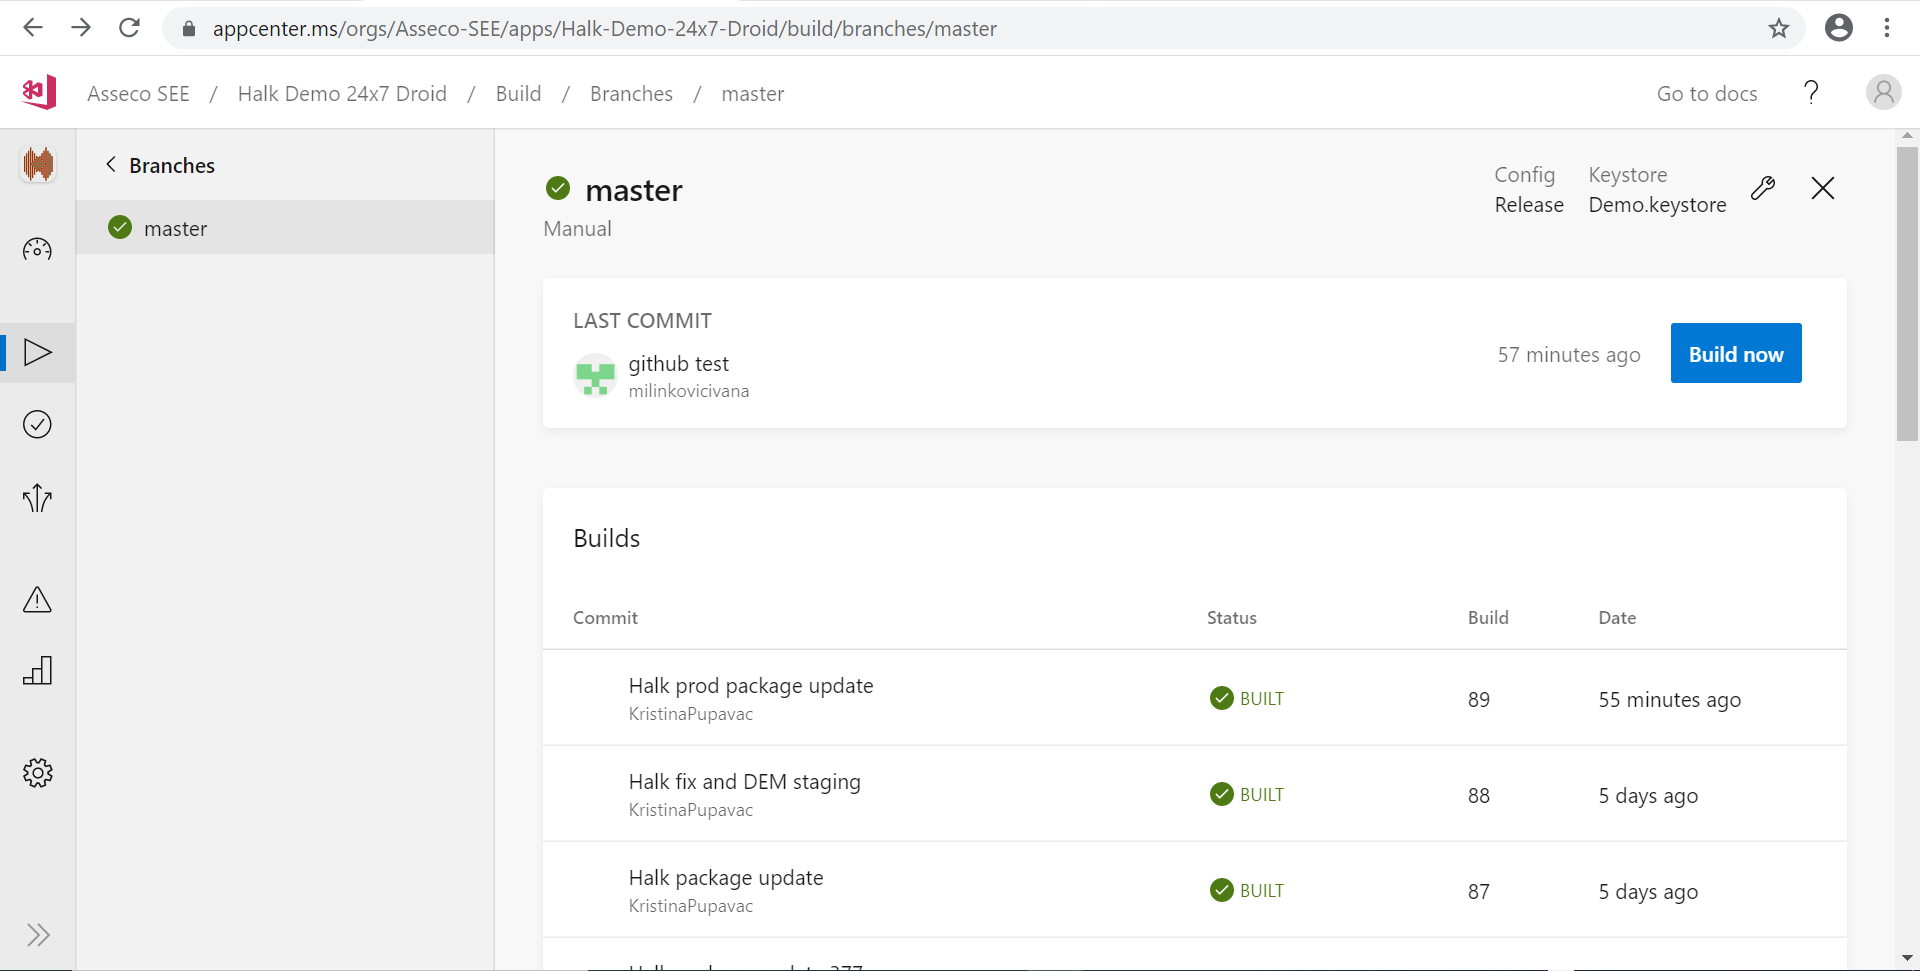Open the Halk Demo app icon in sidebar
This screenshot has height=971, width=1920.
click(38, 164)
